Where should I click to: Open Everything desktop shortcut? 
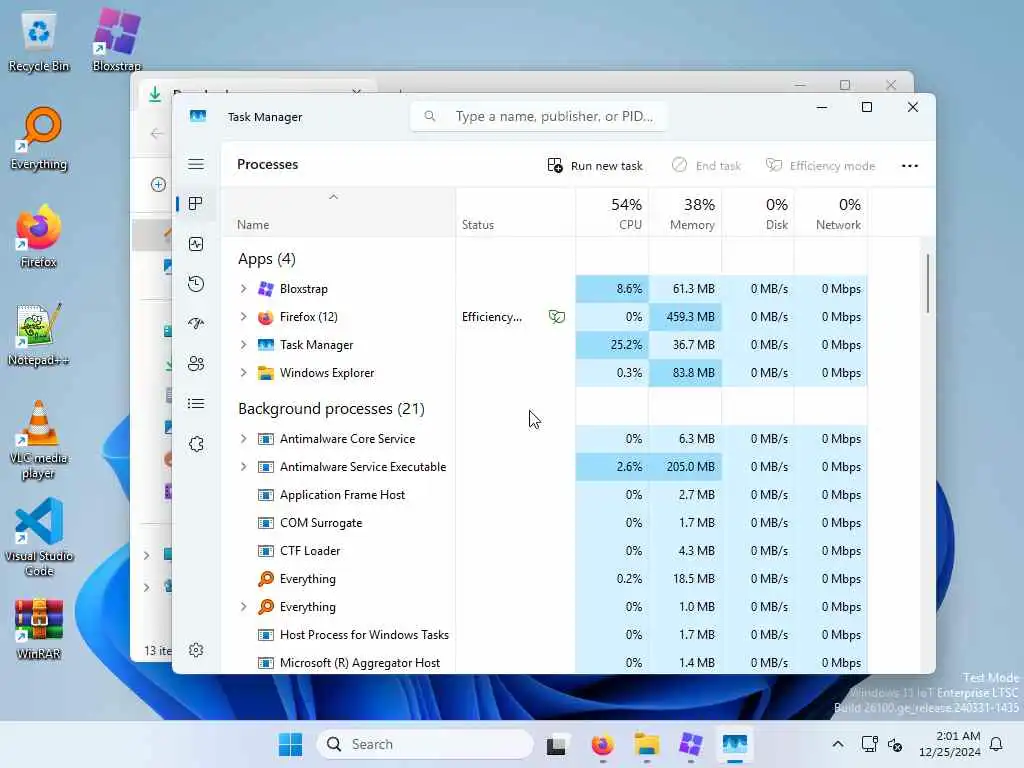[x=39, y=139]
